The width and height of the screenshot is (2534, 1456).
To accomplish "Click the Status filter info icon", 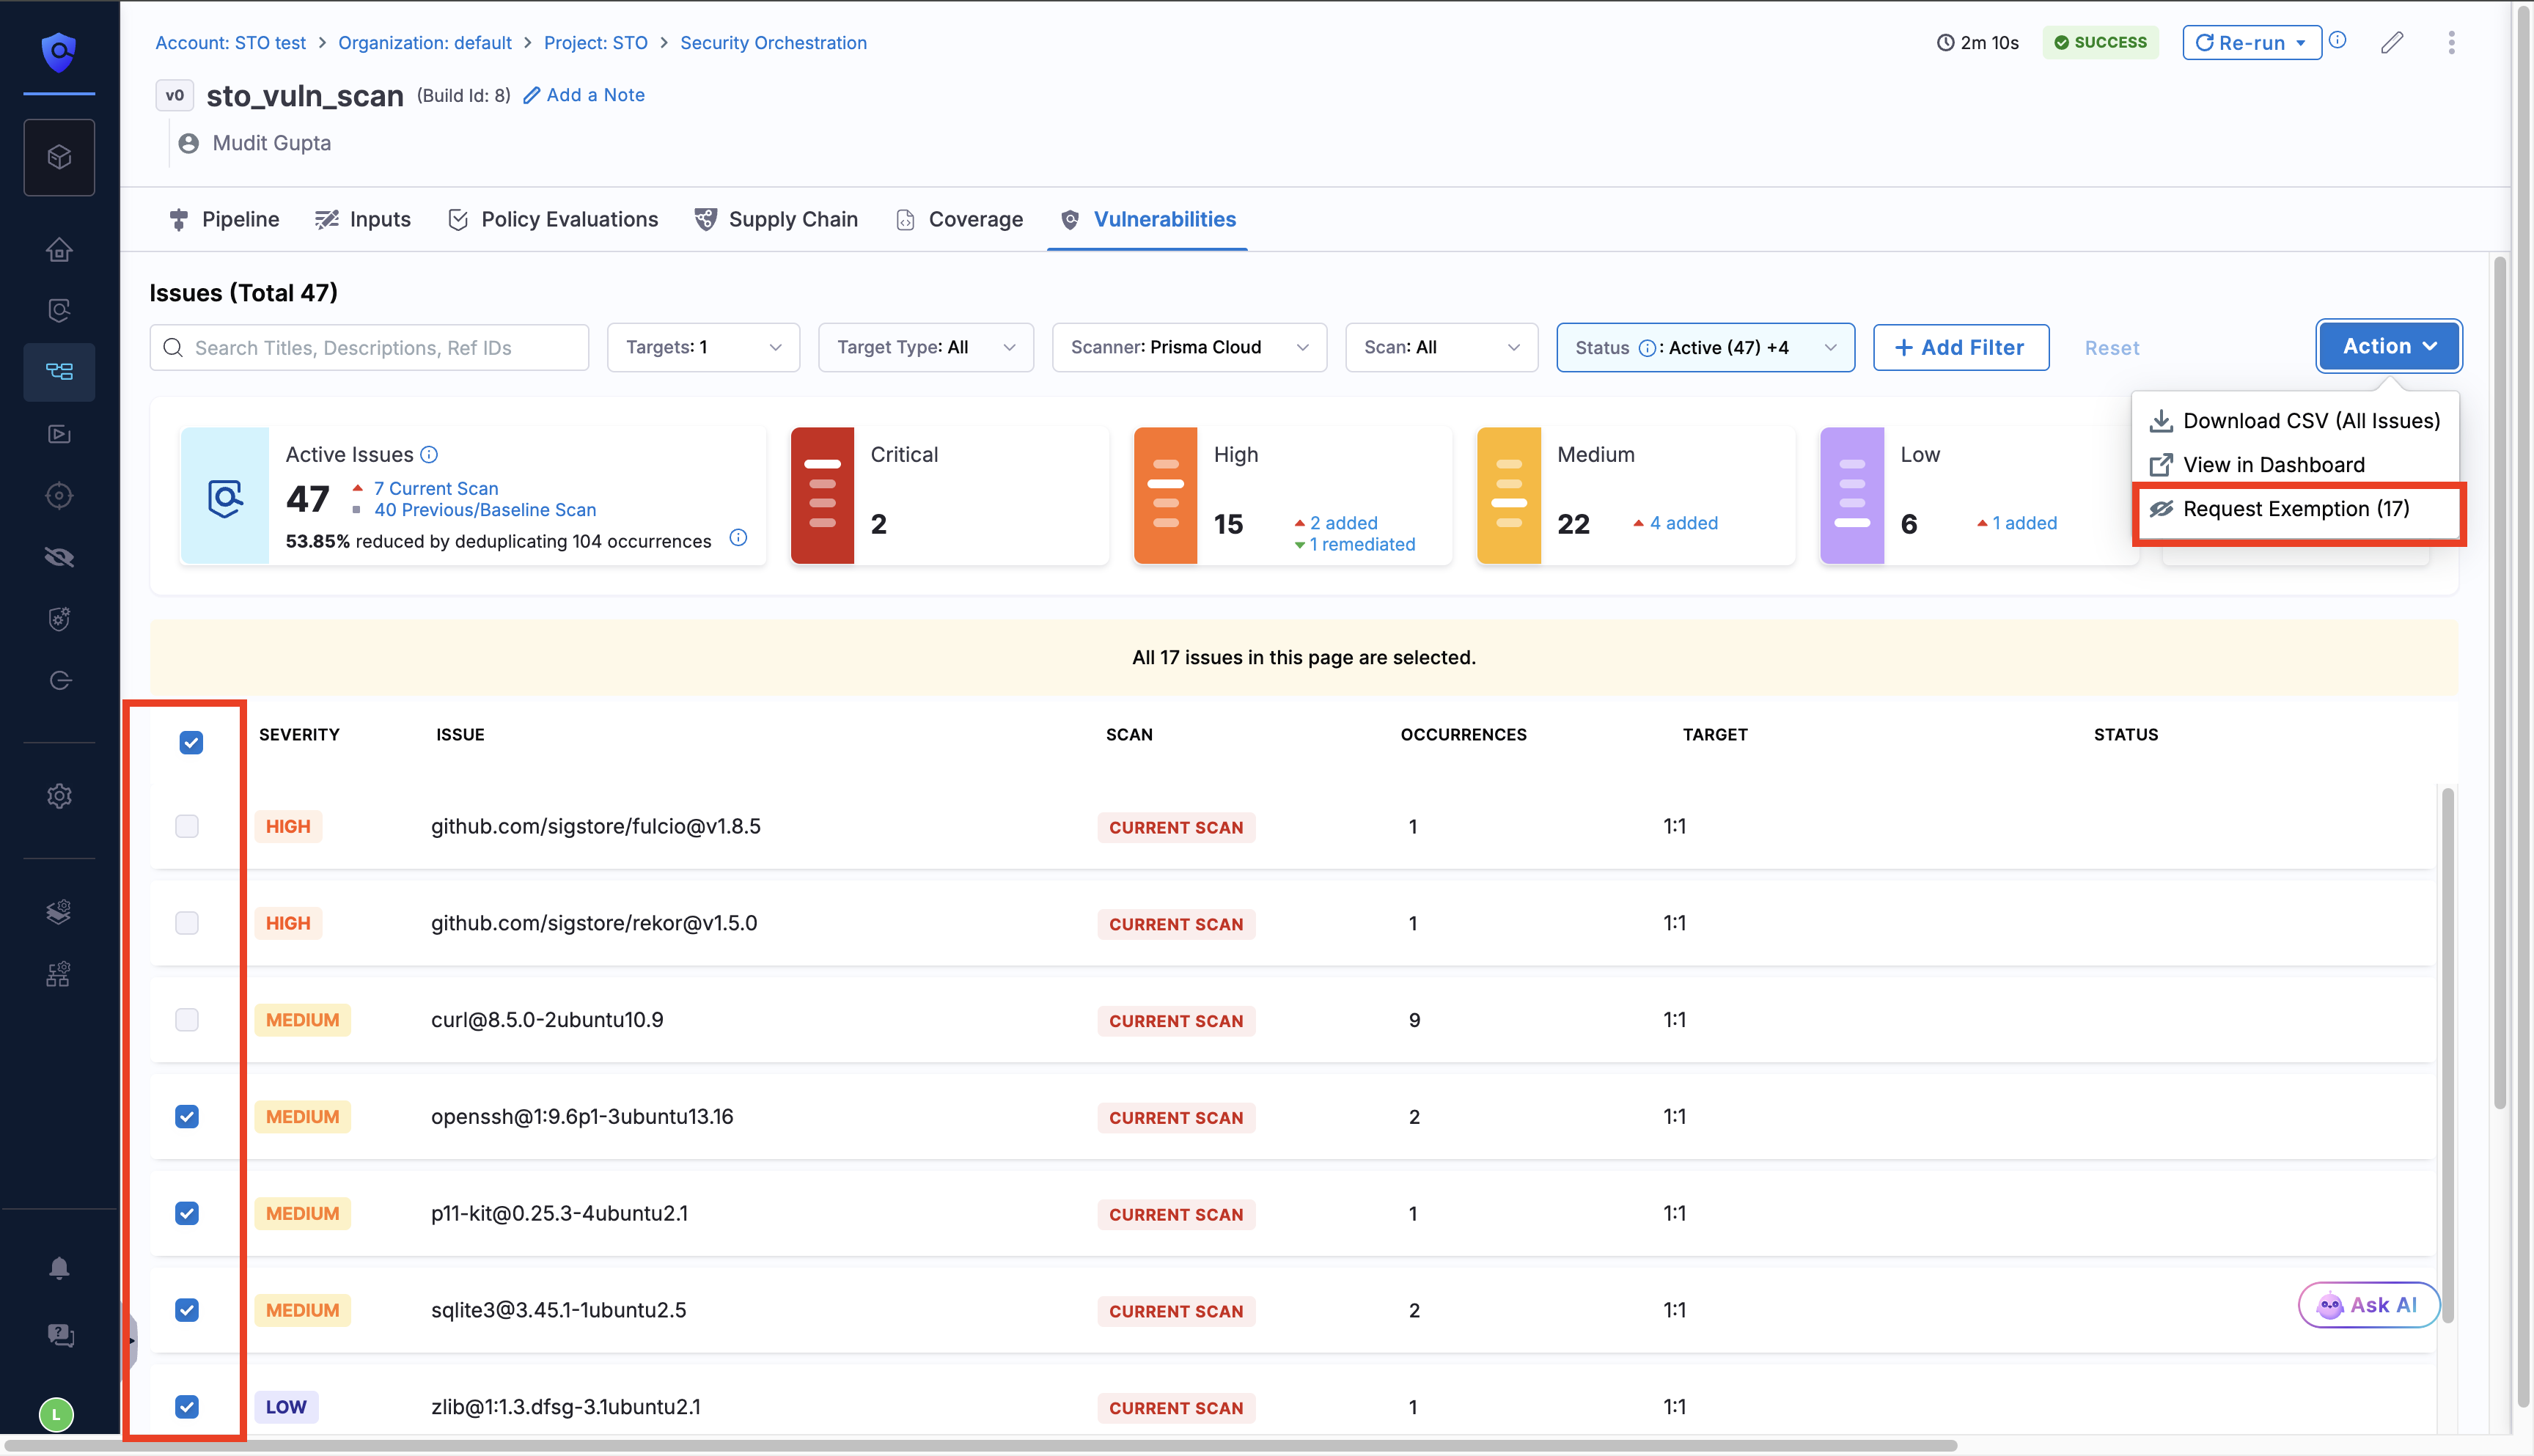I will tap(1646, 348).
